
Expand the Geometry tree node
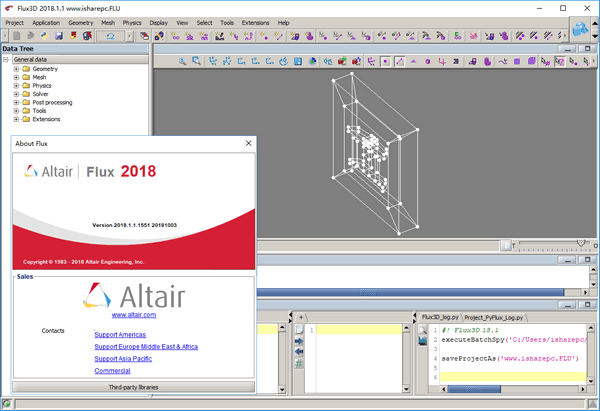tap(16, 70)
